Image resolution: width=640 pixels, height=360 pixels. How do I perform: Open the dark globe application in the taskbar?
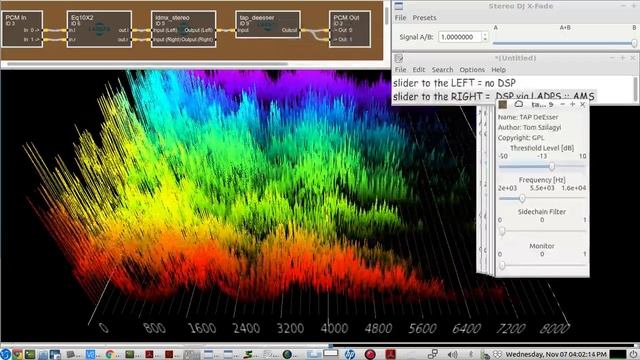click(x=287, y=354)
